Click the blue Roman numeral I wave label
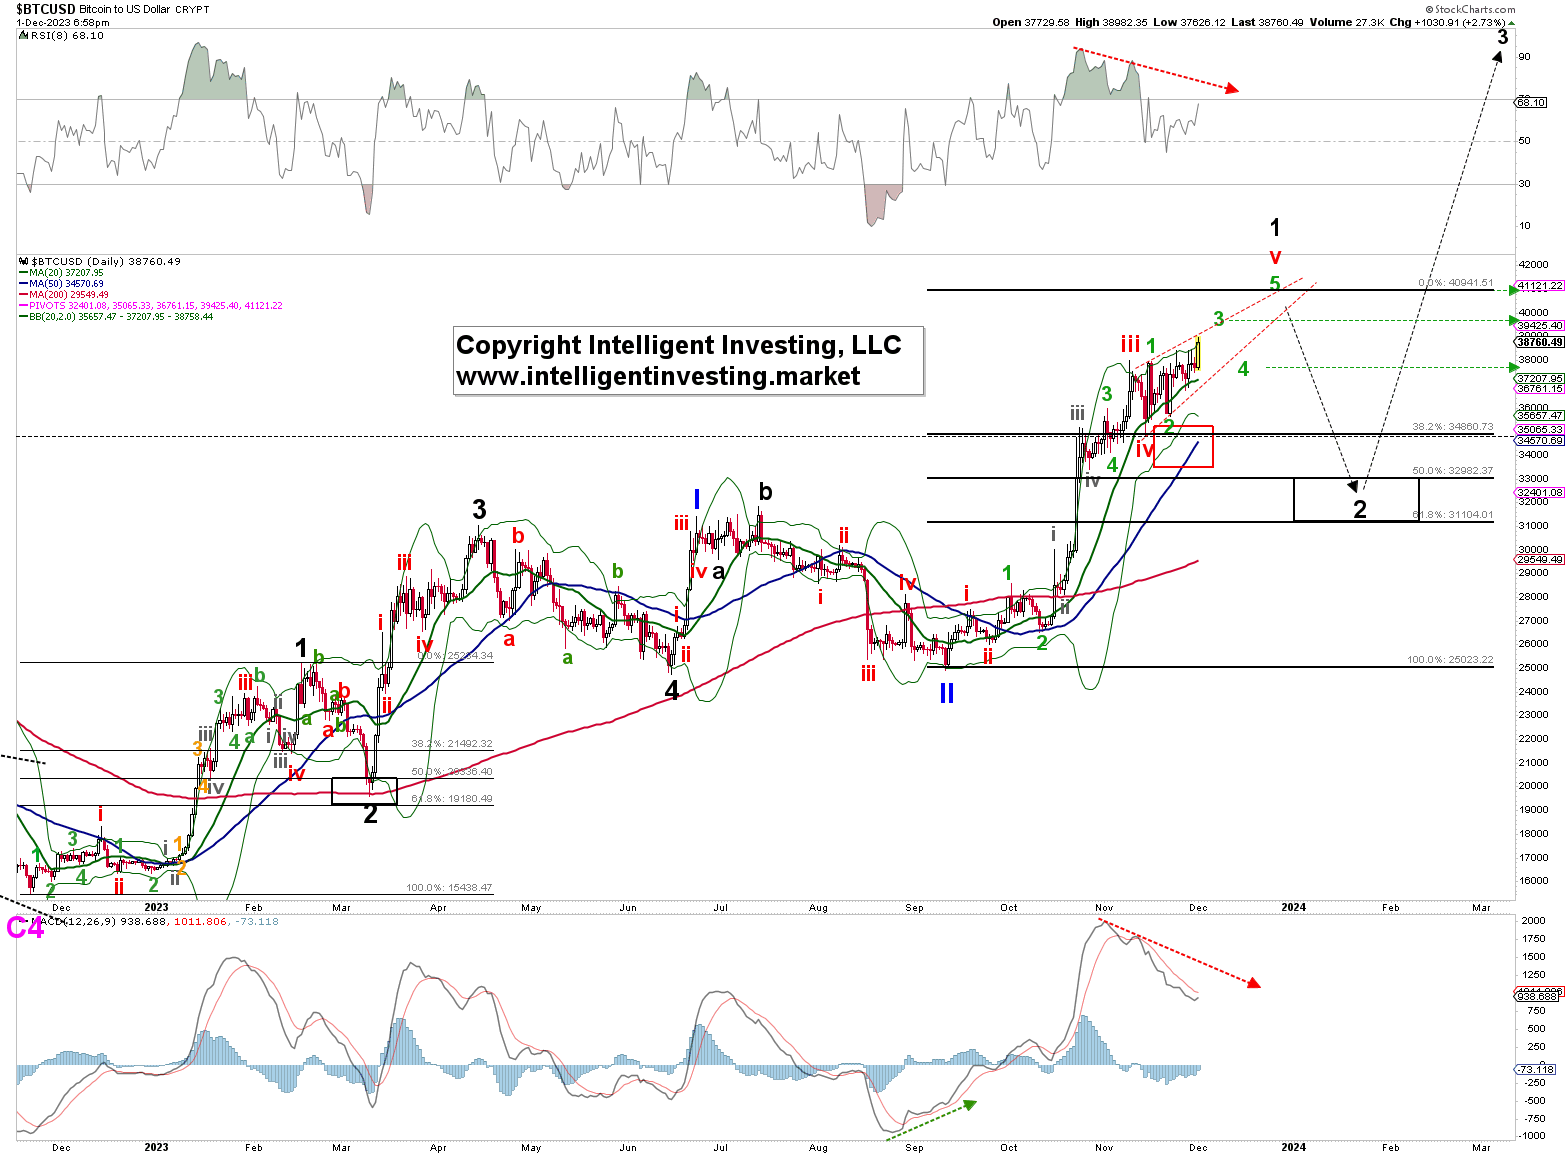Viewport: 1565px width, 1157px height. [697, 499]
